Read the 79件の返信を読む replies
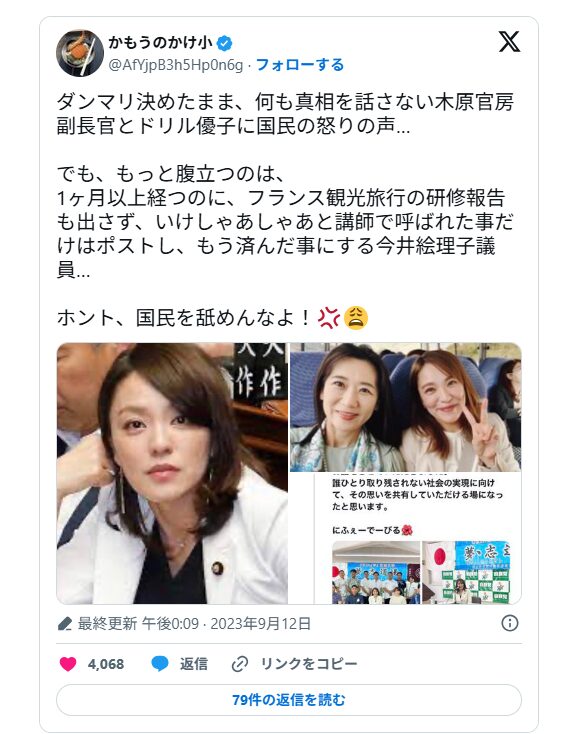Viewport: 578px width, 734px height. click(289, 700)
